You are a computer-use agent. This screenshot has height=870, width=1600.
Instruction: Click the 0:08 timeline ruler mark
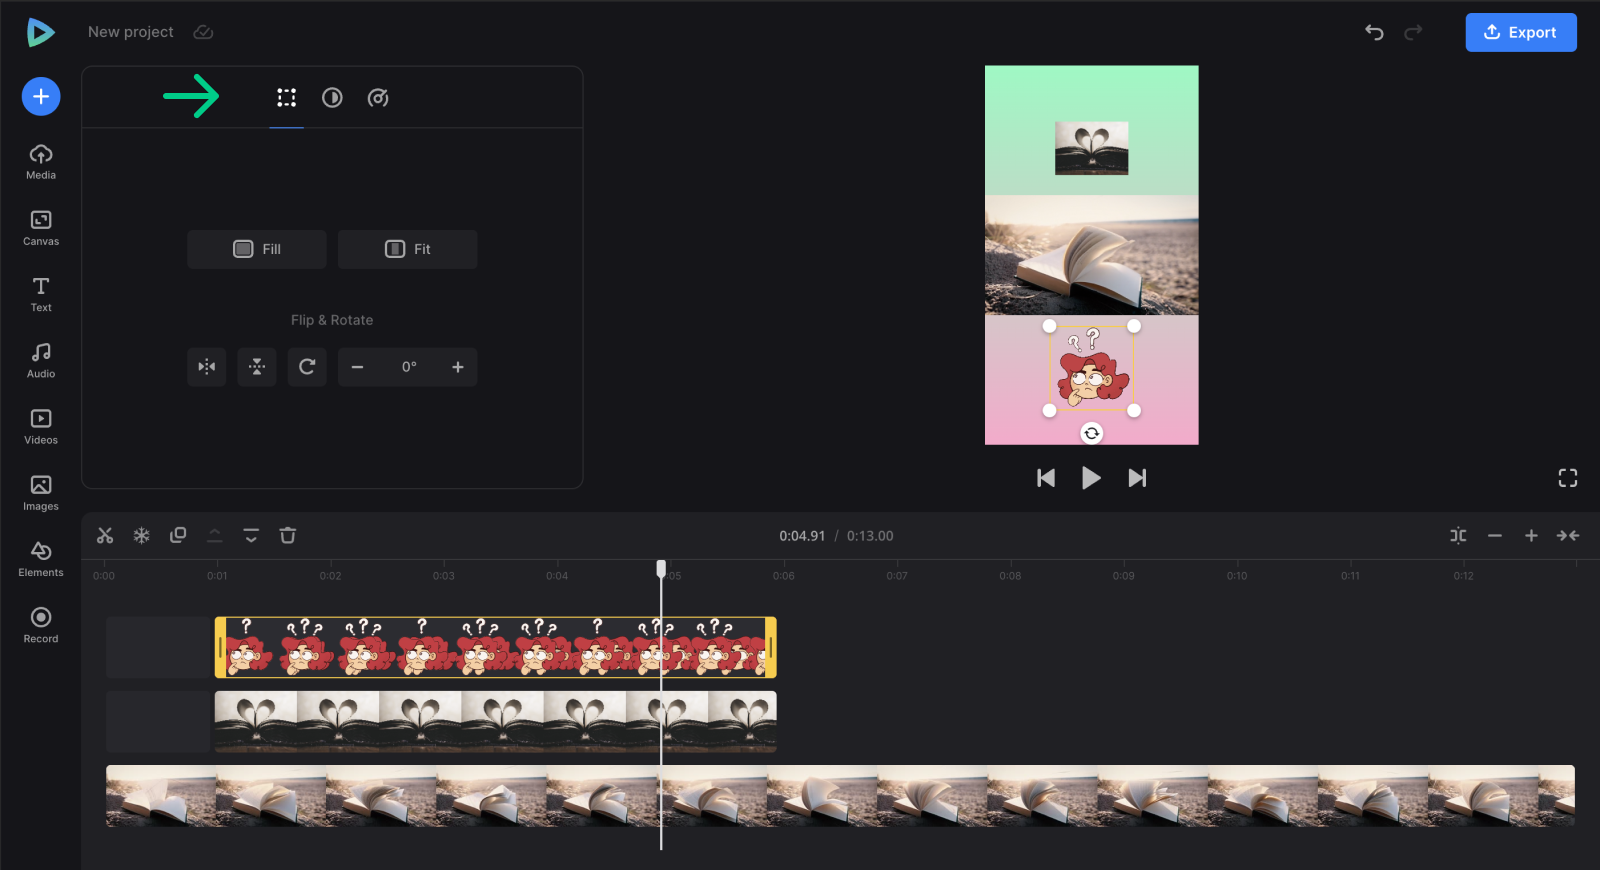click(1010, 576)
